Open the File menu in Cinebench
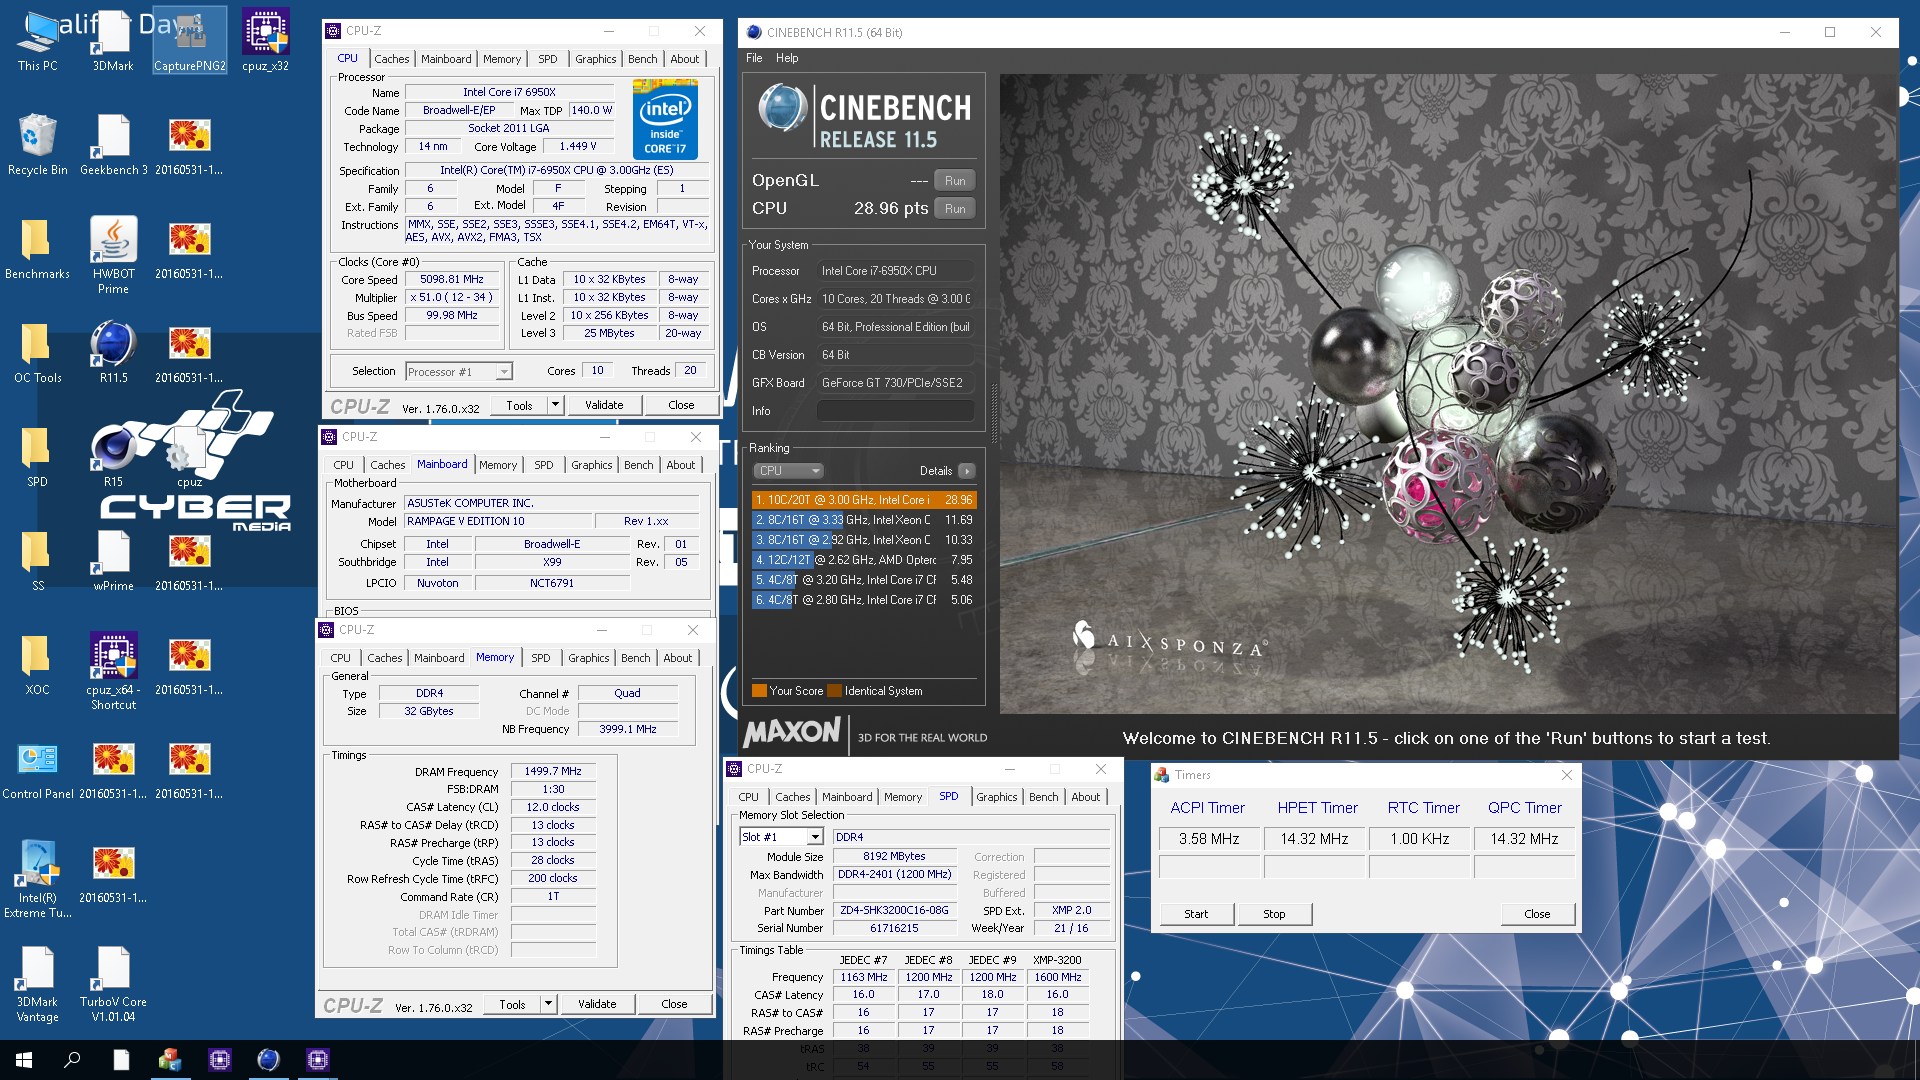Image resolution: width=1920 pixels, height=1080 pixels. click(754, 58)
